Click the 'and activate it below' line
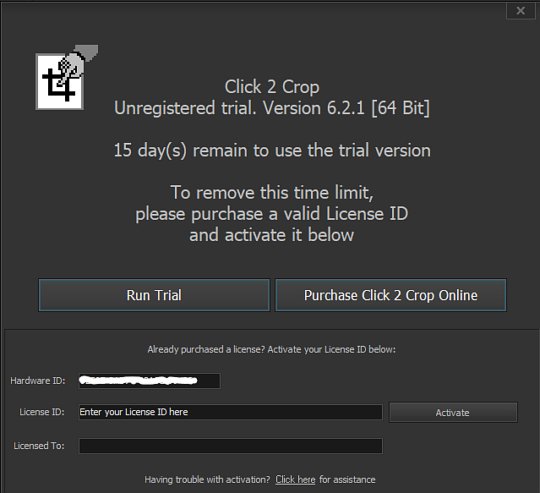This screenshot has height=493, width=540. [272, 235]
